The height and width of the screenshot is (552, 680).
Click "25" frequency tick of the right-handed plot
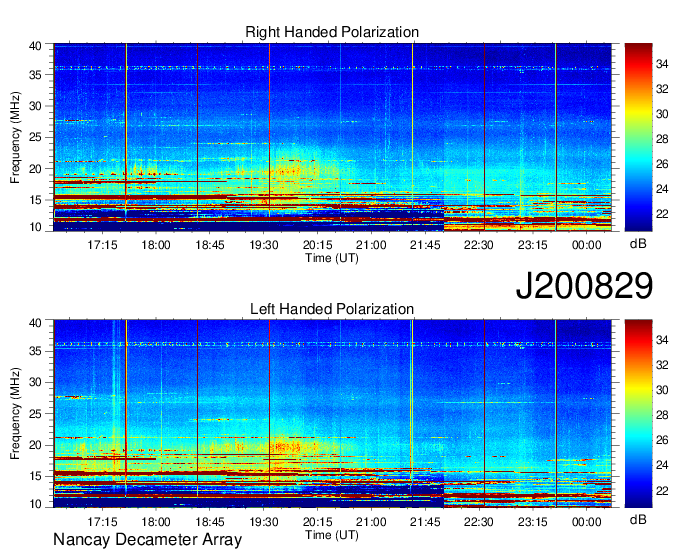pyautogui.click(x=35, y=138)
